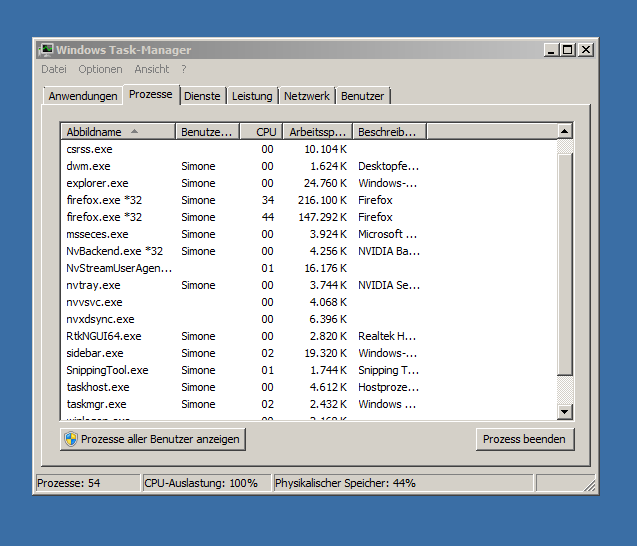Click the Realtek H... description cell
This screenshot has width=637, height=546.
point(387,336)
